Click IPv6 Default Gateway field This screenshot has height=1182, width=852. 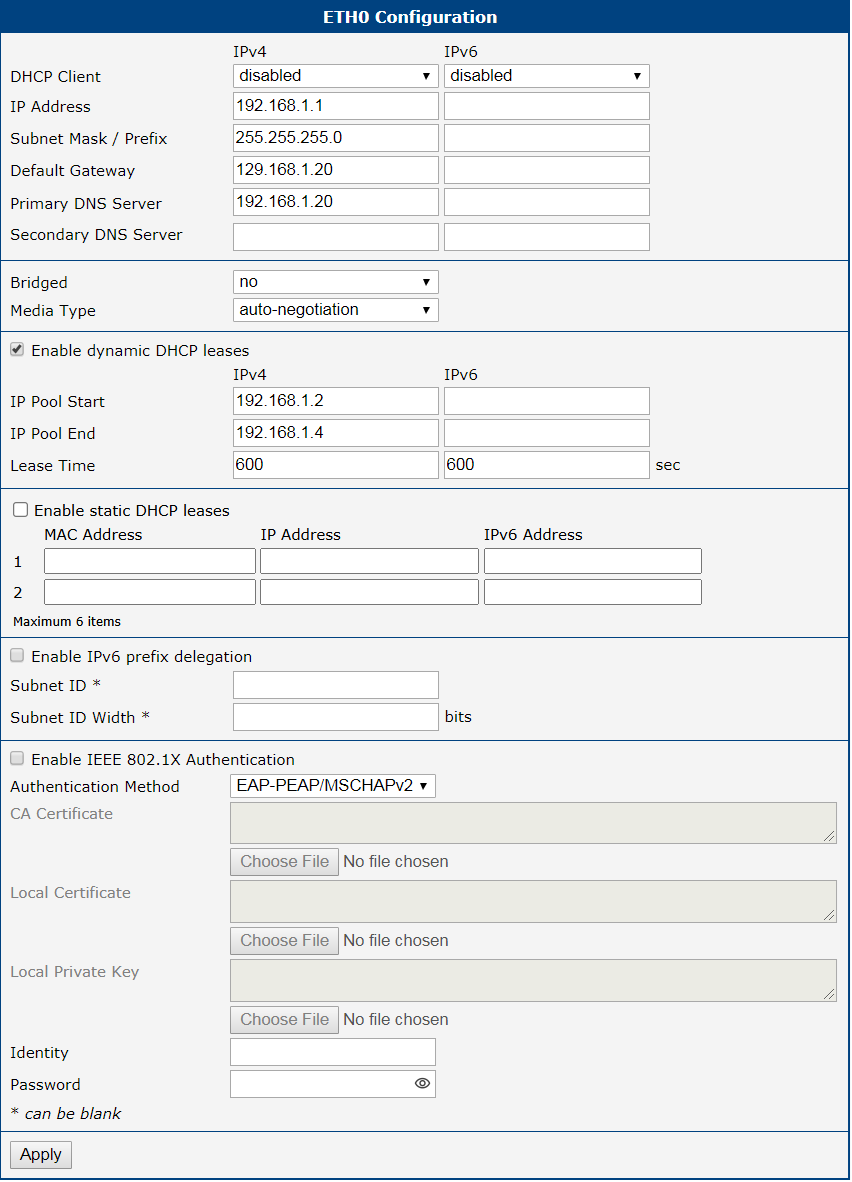point(547,170)
